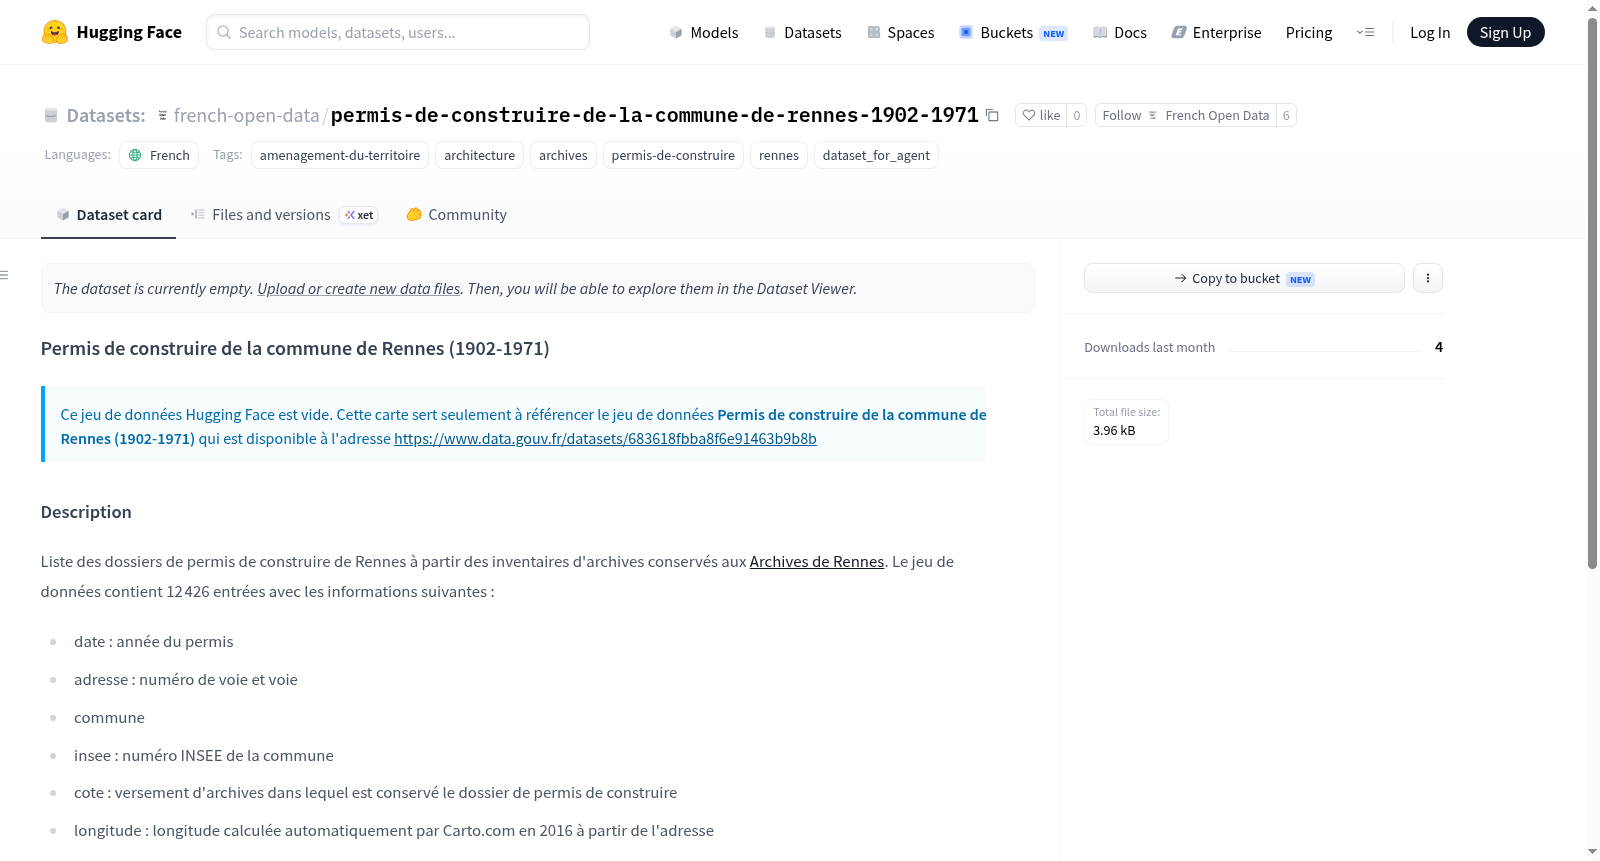Click the 'commune' list item
This screenshot has height=861, width=1600.
pyautogui.click(x=109, y=717)
